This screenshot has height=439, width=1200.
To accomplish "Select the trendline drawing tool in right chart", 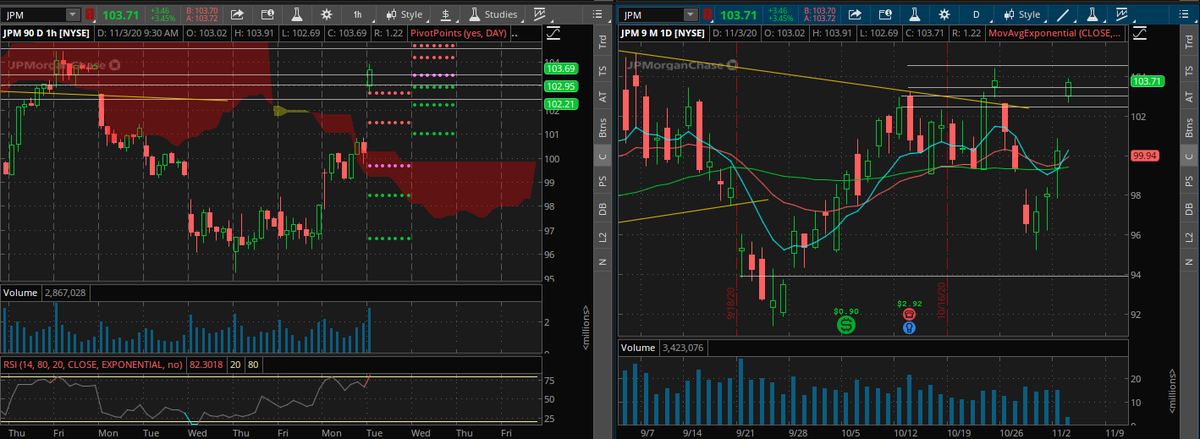I will [1063, 15].
